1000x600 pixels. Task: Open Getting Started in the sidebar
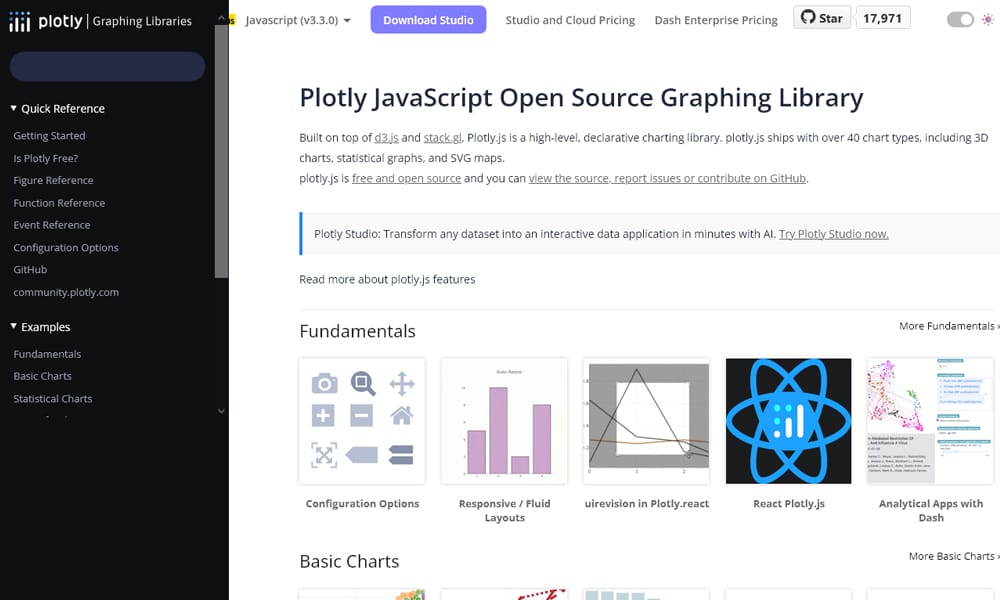[x=49, y=135]
